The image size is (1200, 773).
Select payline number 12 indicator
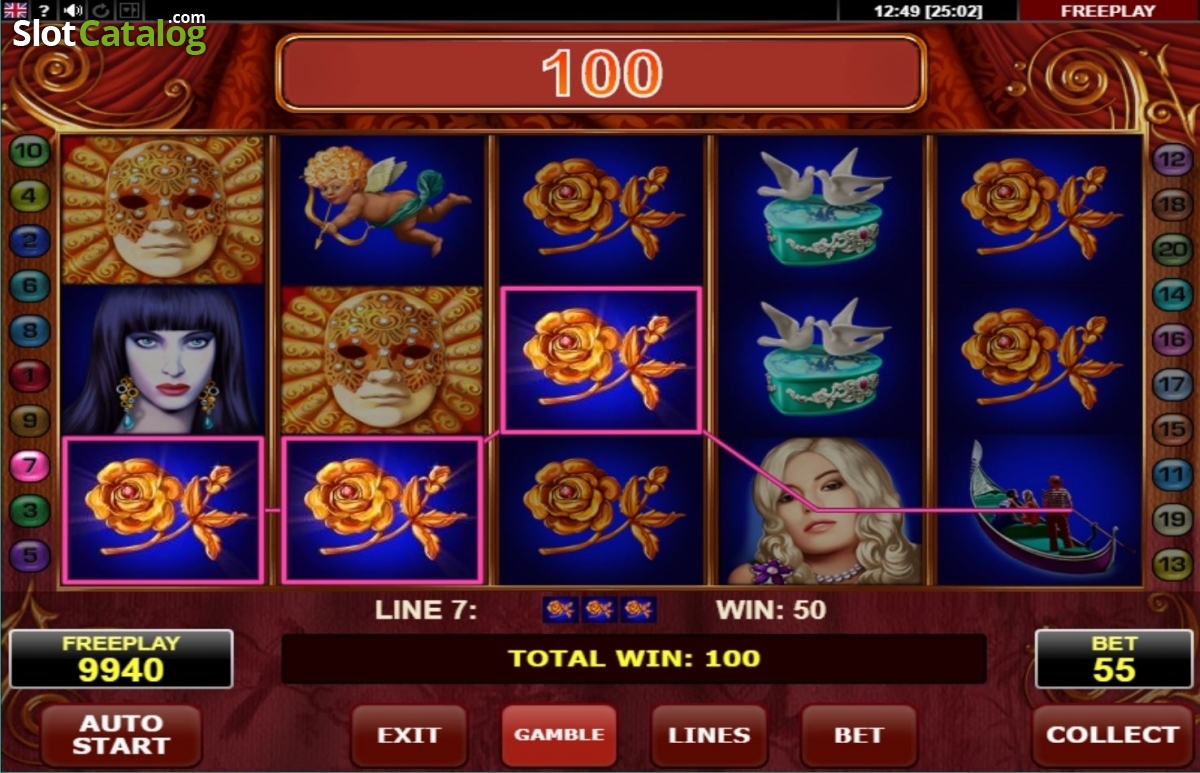(1171, 158)
